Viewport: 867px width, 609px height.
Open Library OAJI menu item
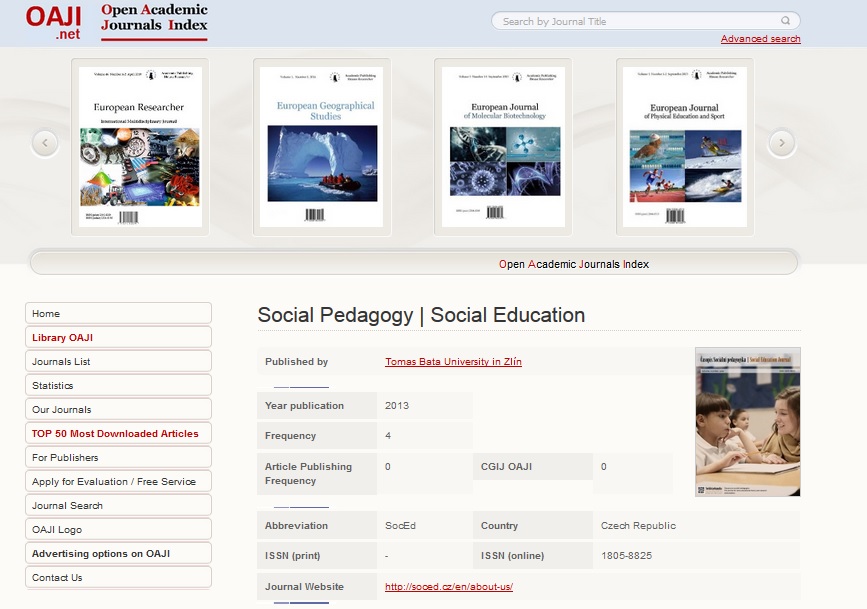118,337
